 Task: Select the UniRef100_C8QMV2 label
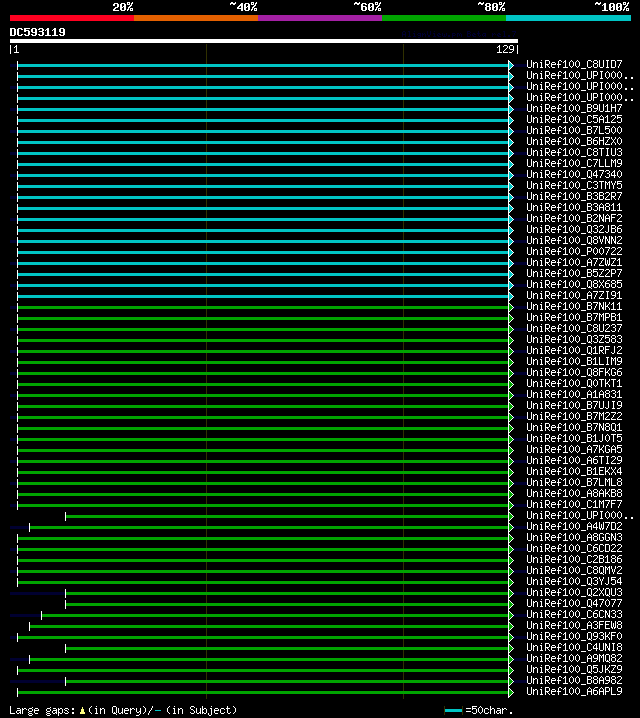click(x=574, y=570)
